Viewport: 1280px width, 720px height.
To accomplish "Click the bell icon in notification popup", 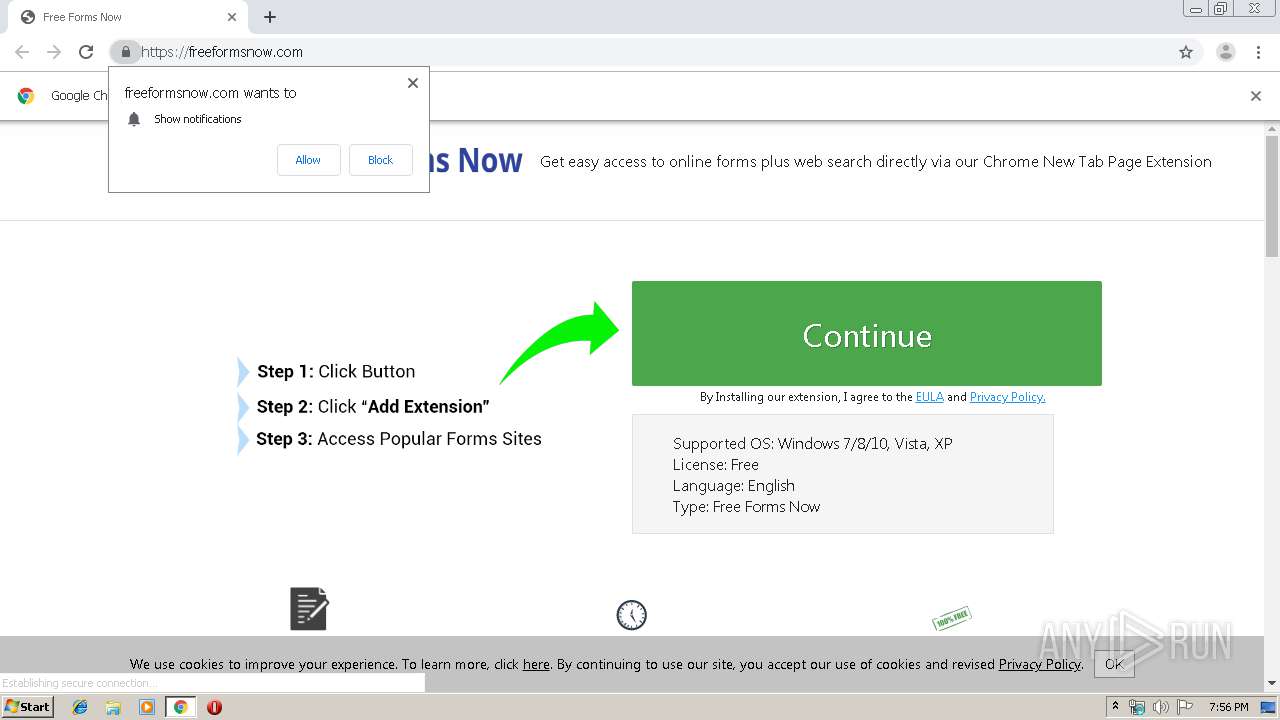I will click(134, 119).
